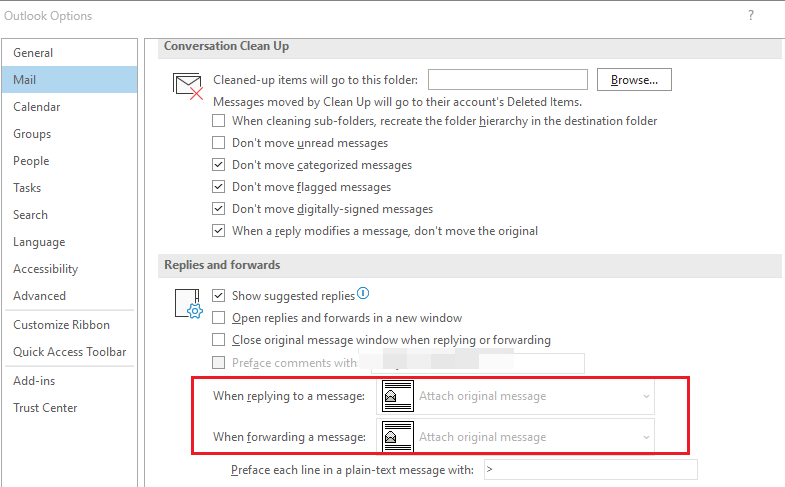Toggle When a reply modifies a message checkbox
Viewport: 785px width, 487px height.
pos(218,231)
